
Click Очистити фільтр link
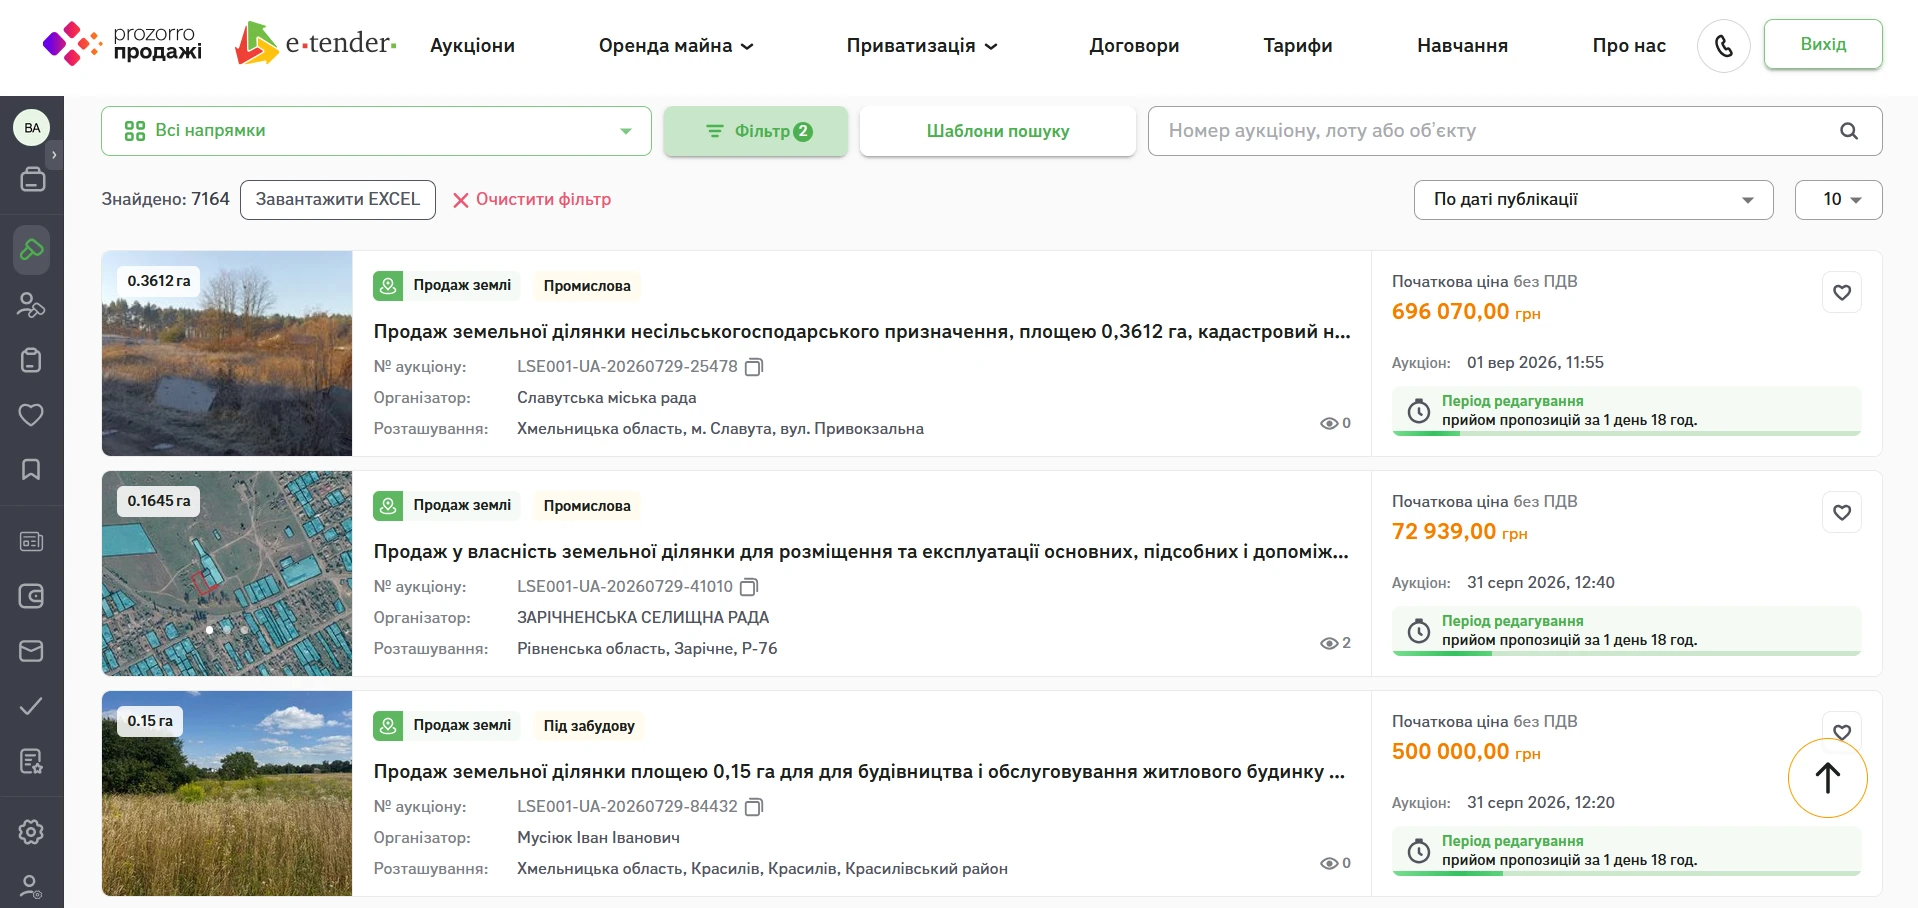click(x=532, y=200)
